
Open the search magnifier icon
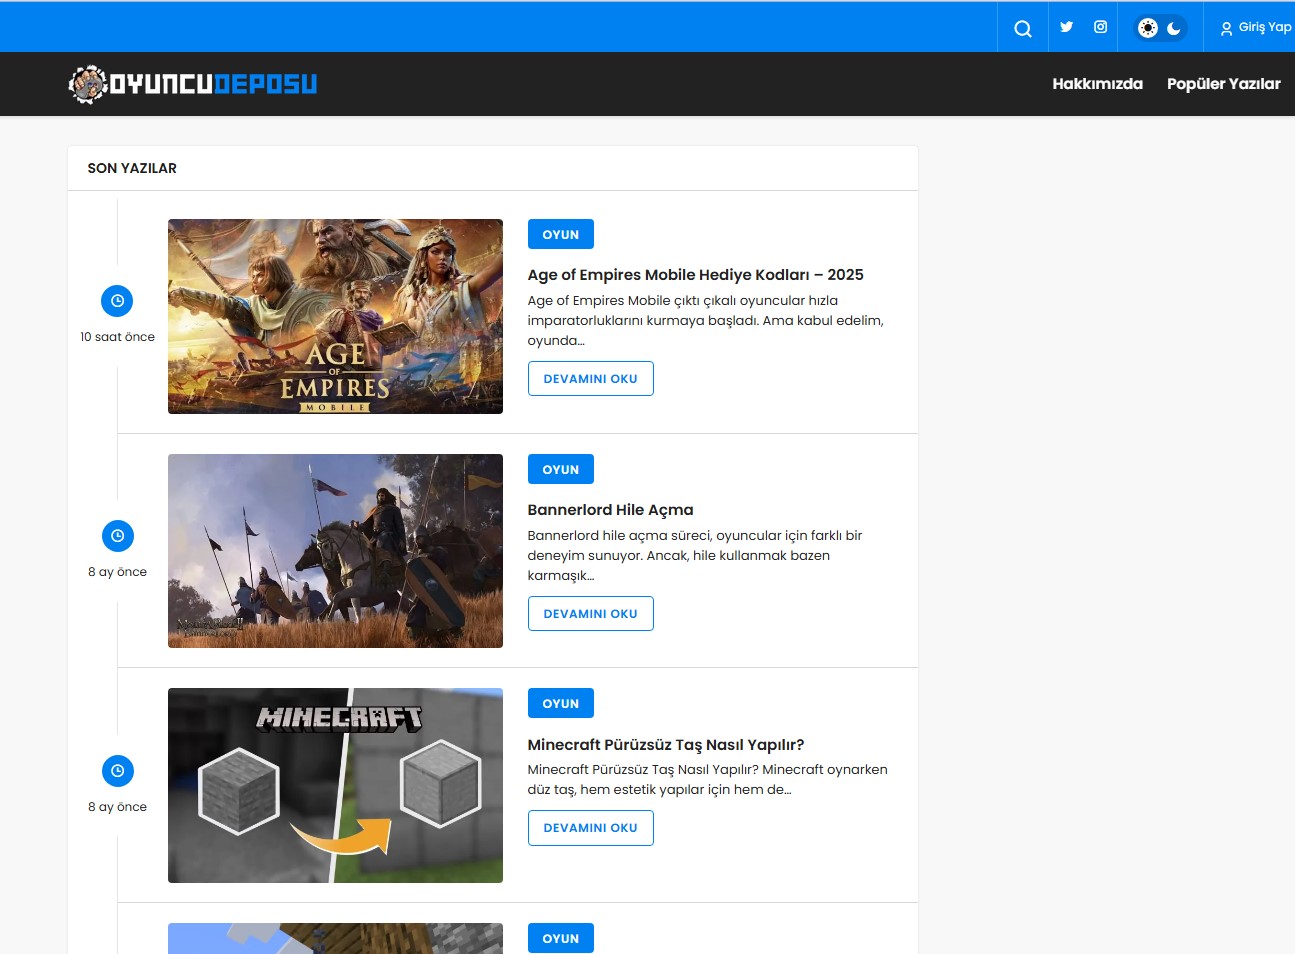coord(1022,28)
